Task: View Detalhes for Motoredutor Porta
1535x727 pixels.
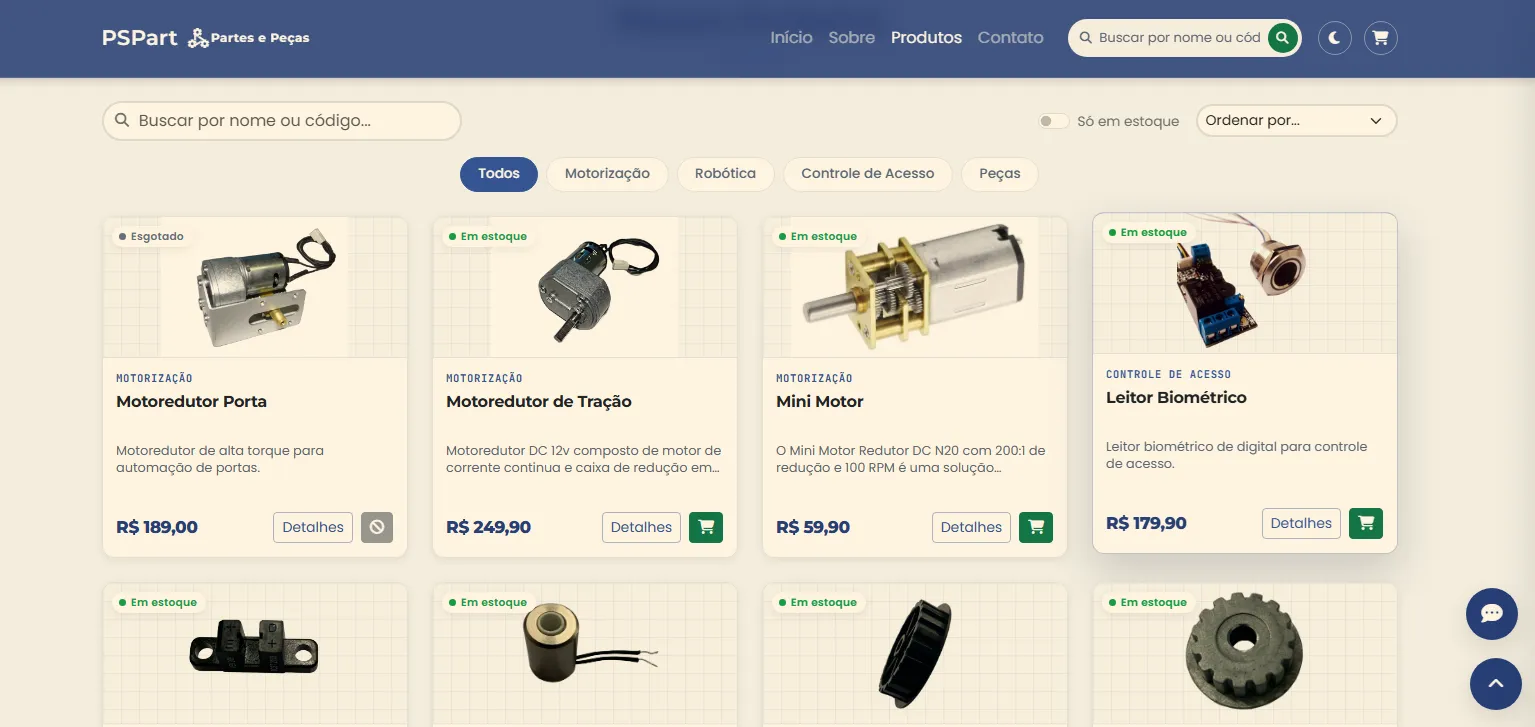Action: click(313, 527)
